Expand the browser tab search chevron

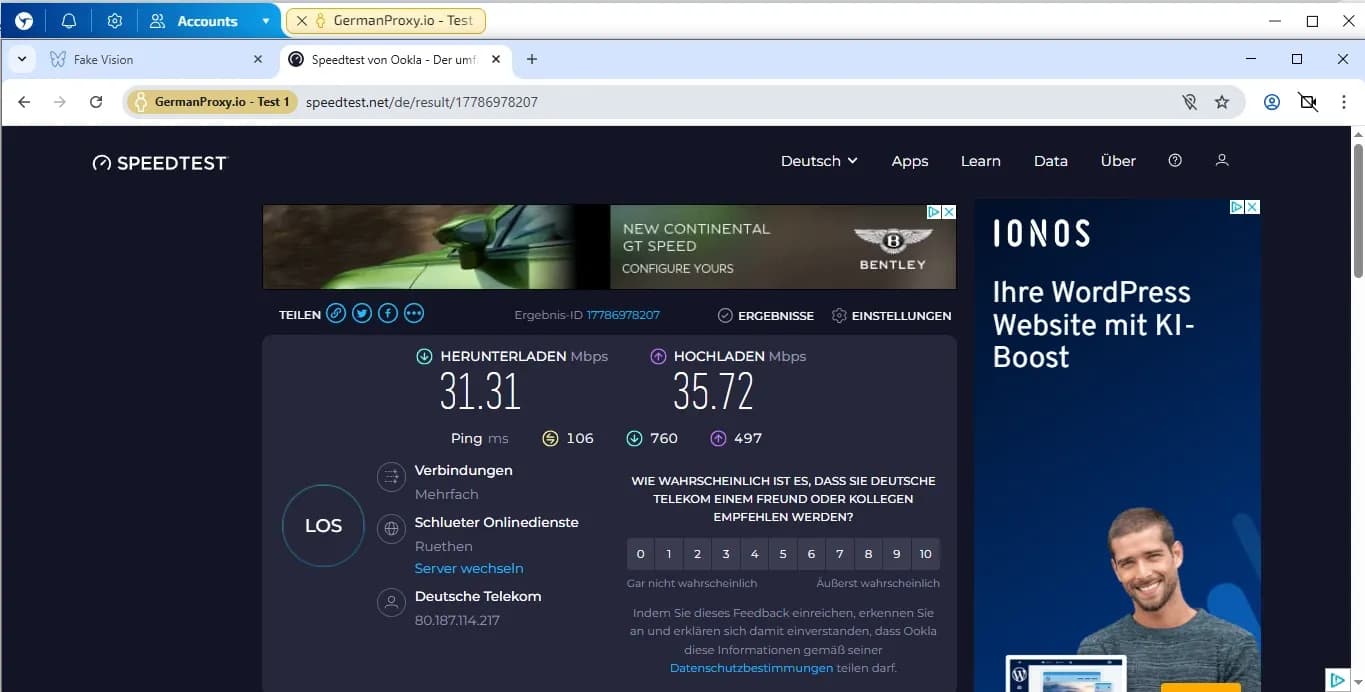[x=22, y=59]
